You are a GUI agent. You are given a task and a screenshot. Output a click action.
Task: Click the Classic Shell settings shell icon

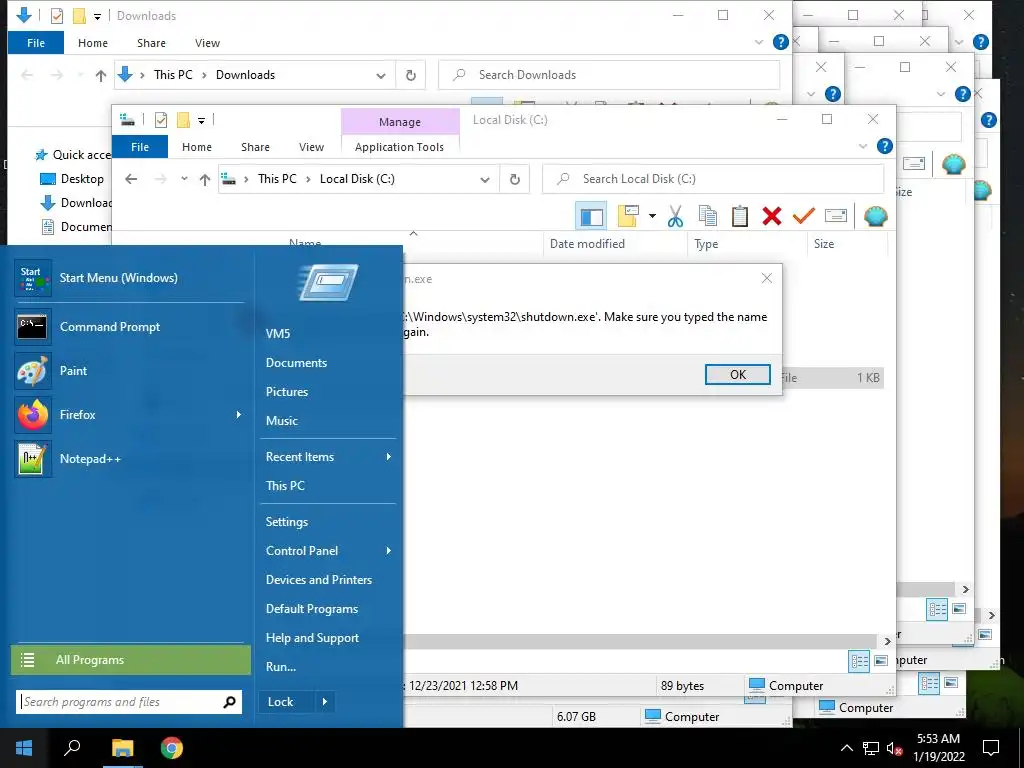[x=875, y=216]
